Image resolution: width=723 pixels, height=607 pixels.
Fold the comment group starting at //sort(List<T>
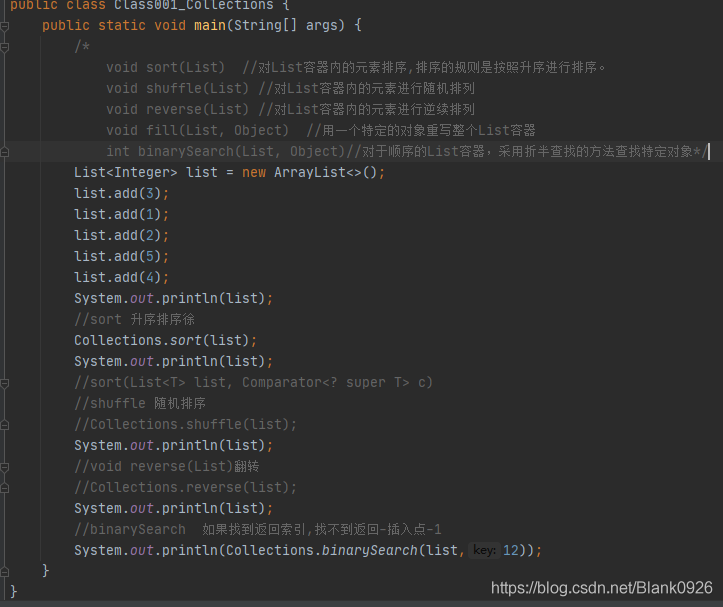(x=5, y=383)
